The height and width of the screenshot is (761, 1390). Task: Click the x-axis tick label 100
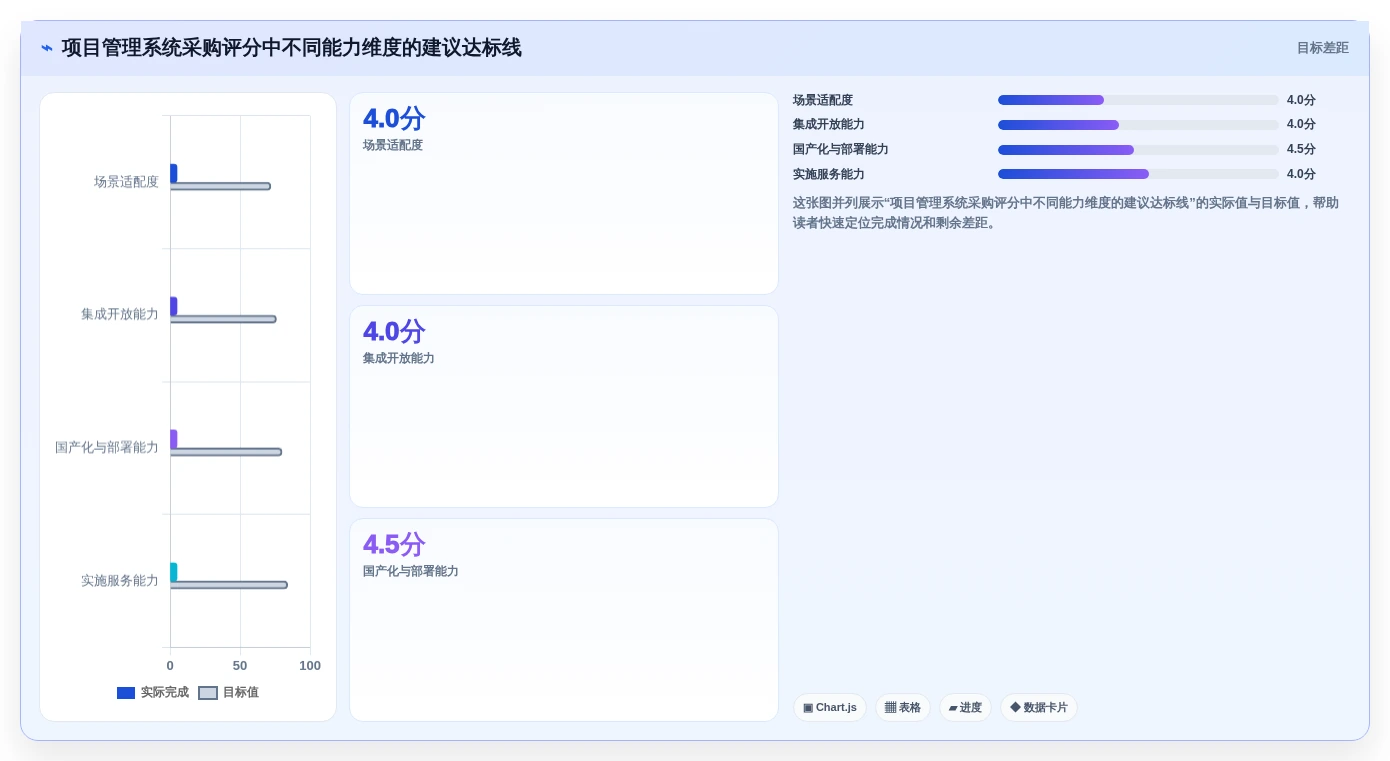coord(310,666)
